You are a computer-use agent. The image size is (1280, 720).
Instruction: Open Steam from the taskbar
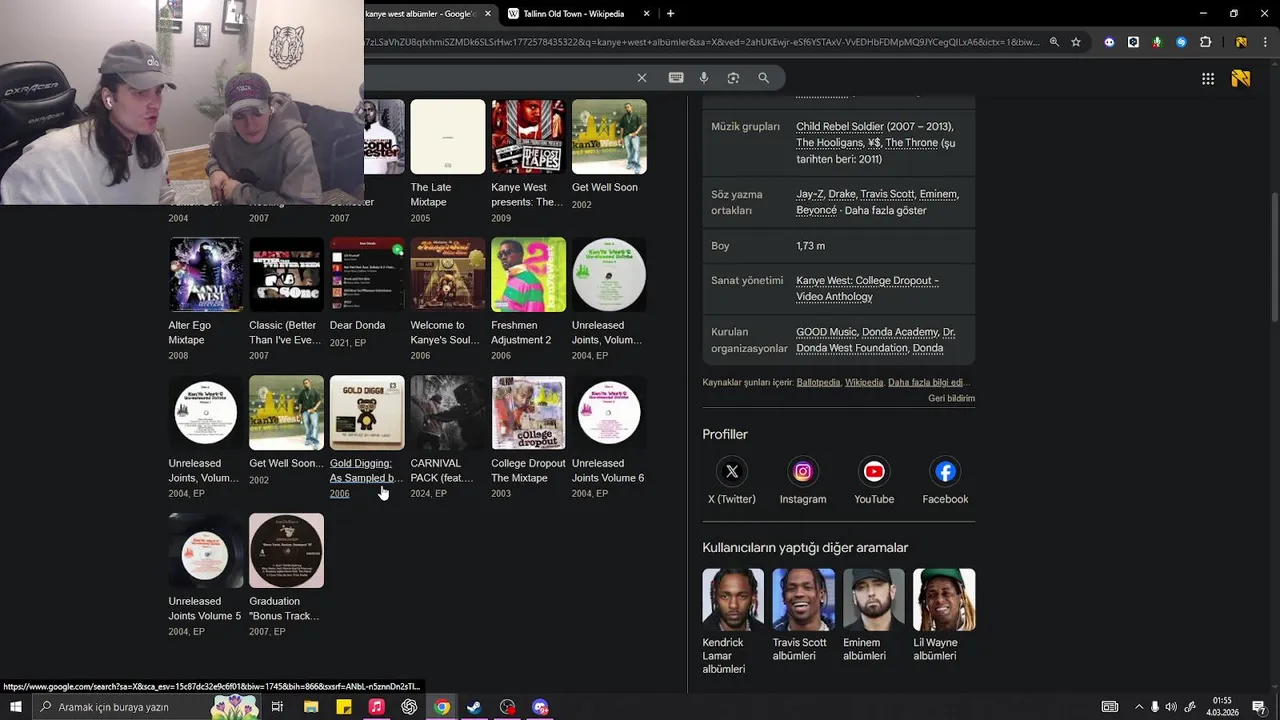pos(474,707)
